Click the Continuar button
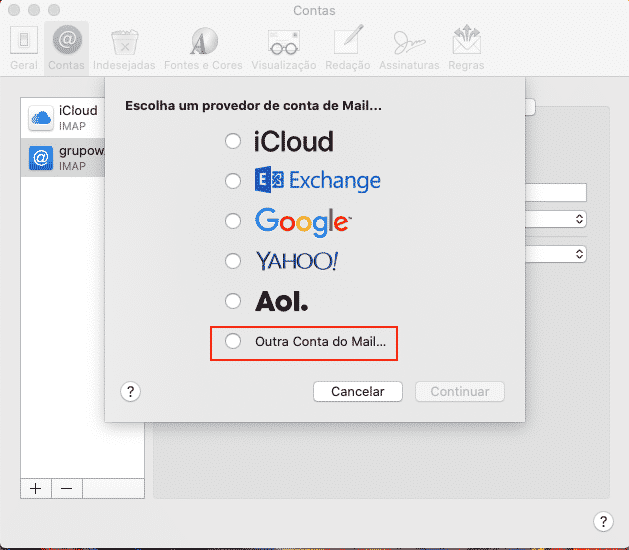Image resolution: width=629 pixels, height=550 pixels. pos(460,391)
